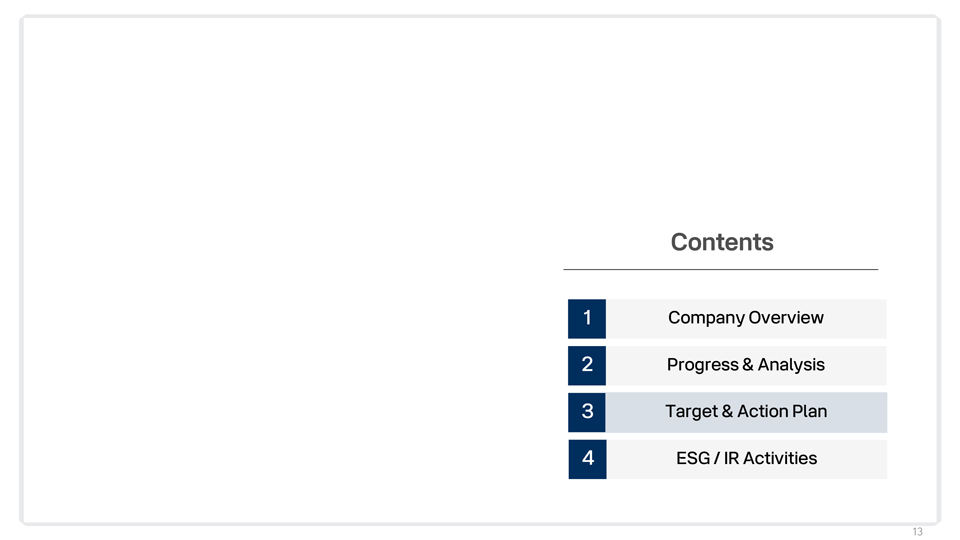Click the word "Company" in entry one

click(706, 318)
